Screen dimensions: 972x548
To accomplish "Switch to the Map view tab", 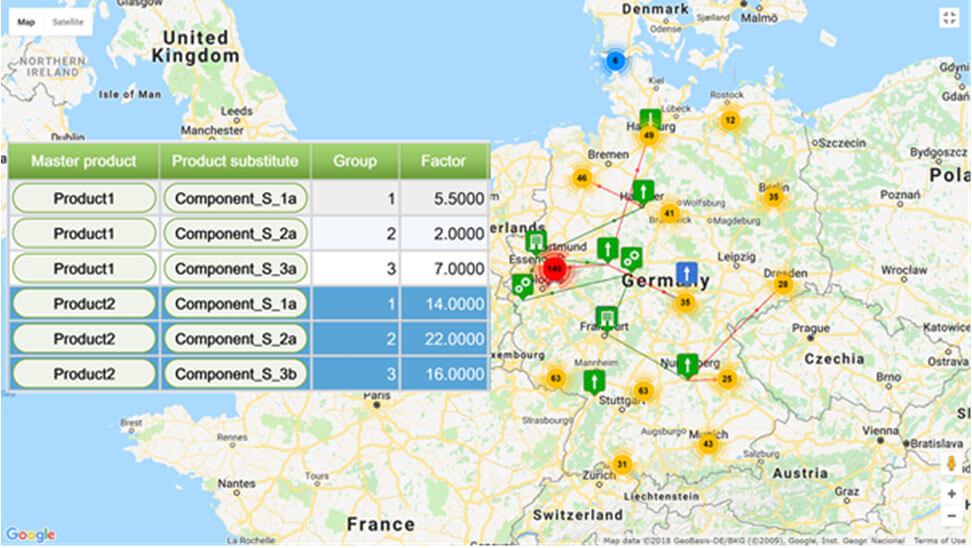I will click(x=26, y=22).
